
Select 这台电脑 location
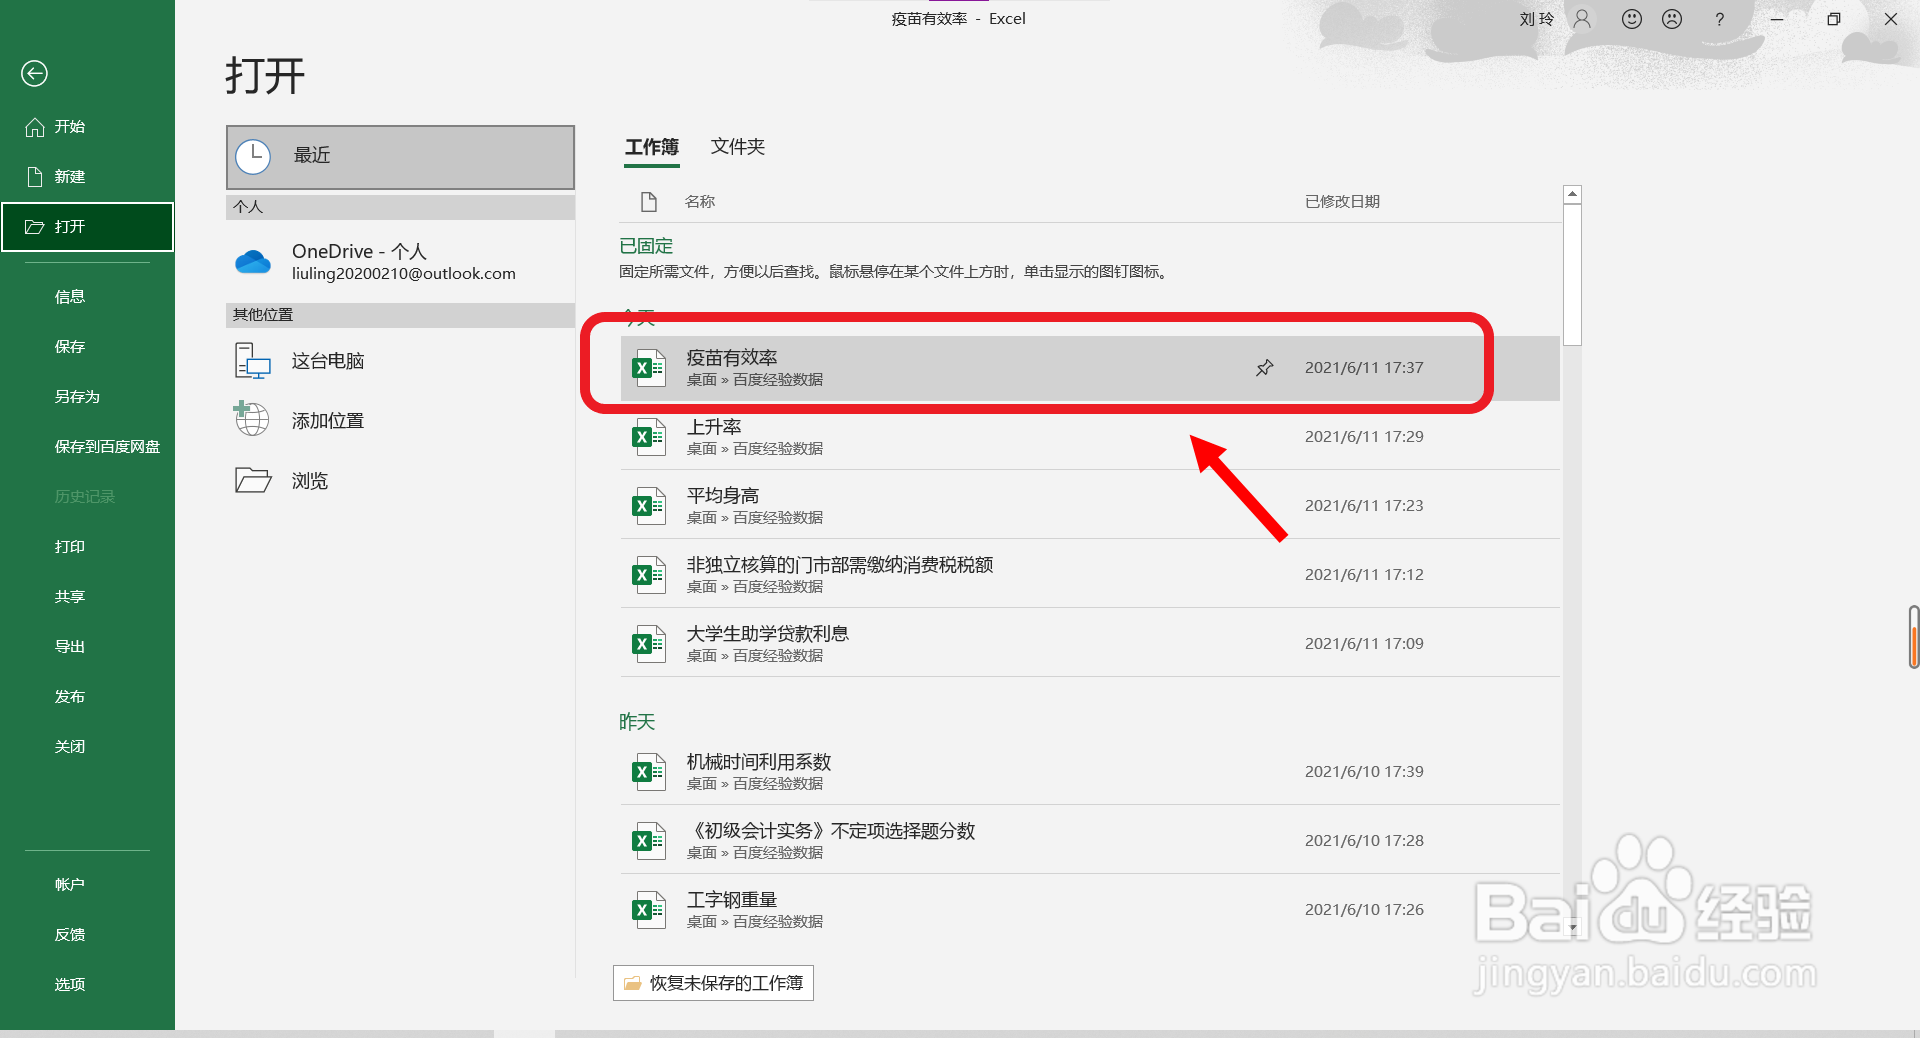pyautogui.click(x=400, y=361)
